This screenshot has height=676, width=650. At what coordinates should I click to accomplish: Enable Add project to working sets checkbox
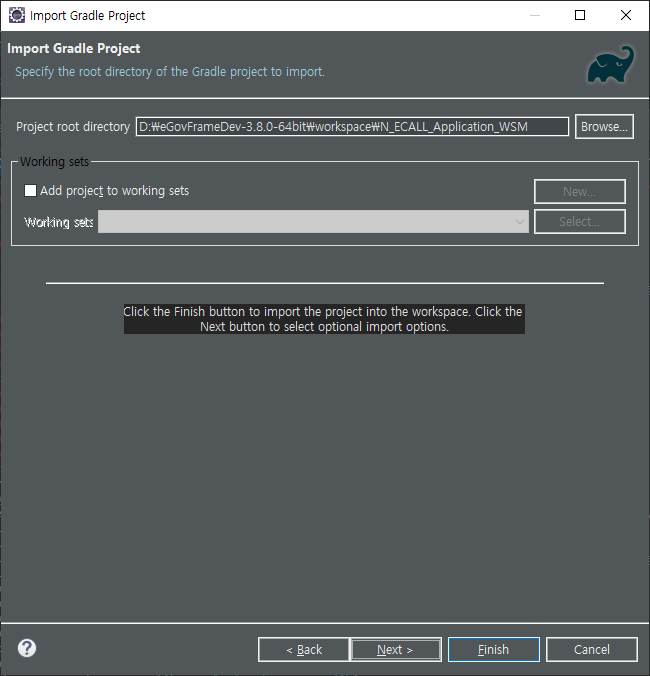point(30,191)
